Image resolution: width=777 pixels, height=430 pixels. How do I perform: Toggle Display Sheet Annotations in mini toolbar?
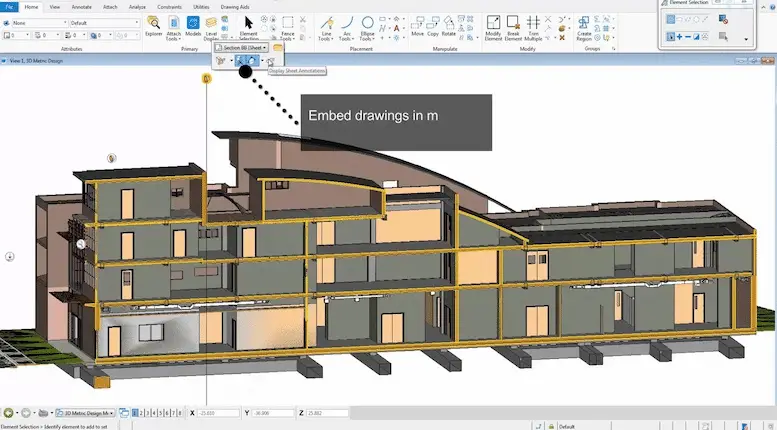coord(271,61)
